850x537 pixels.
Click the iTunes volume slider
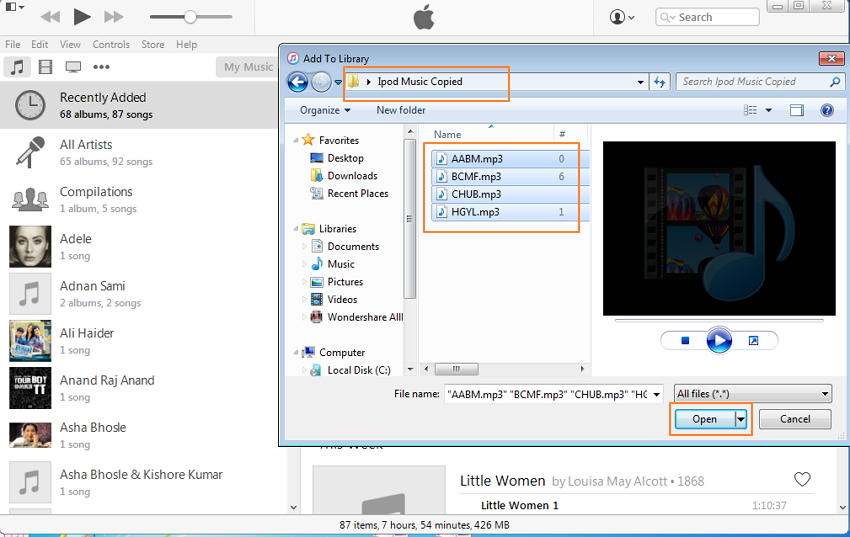[x=189, y=17]
